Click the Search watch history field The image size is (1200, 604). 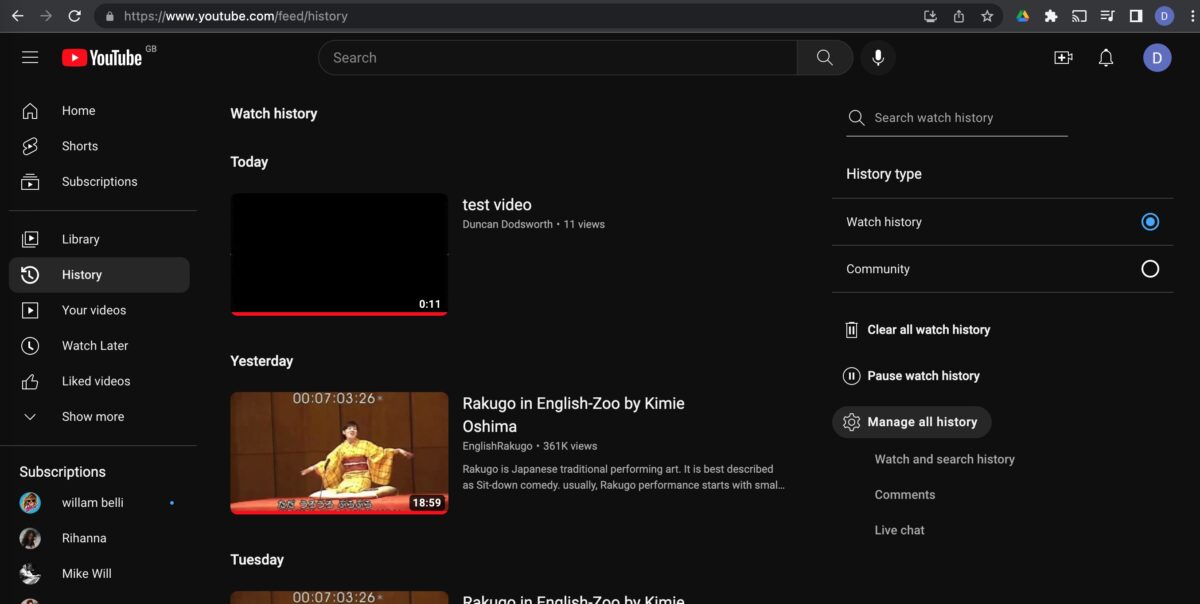(957, 118)
